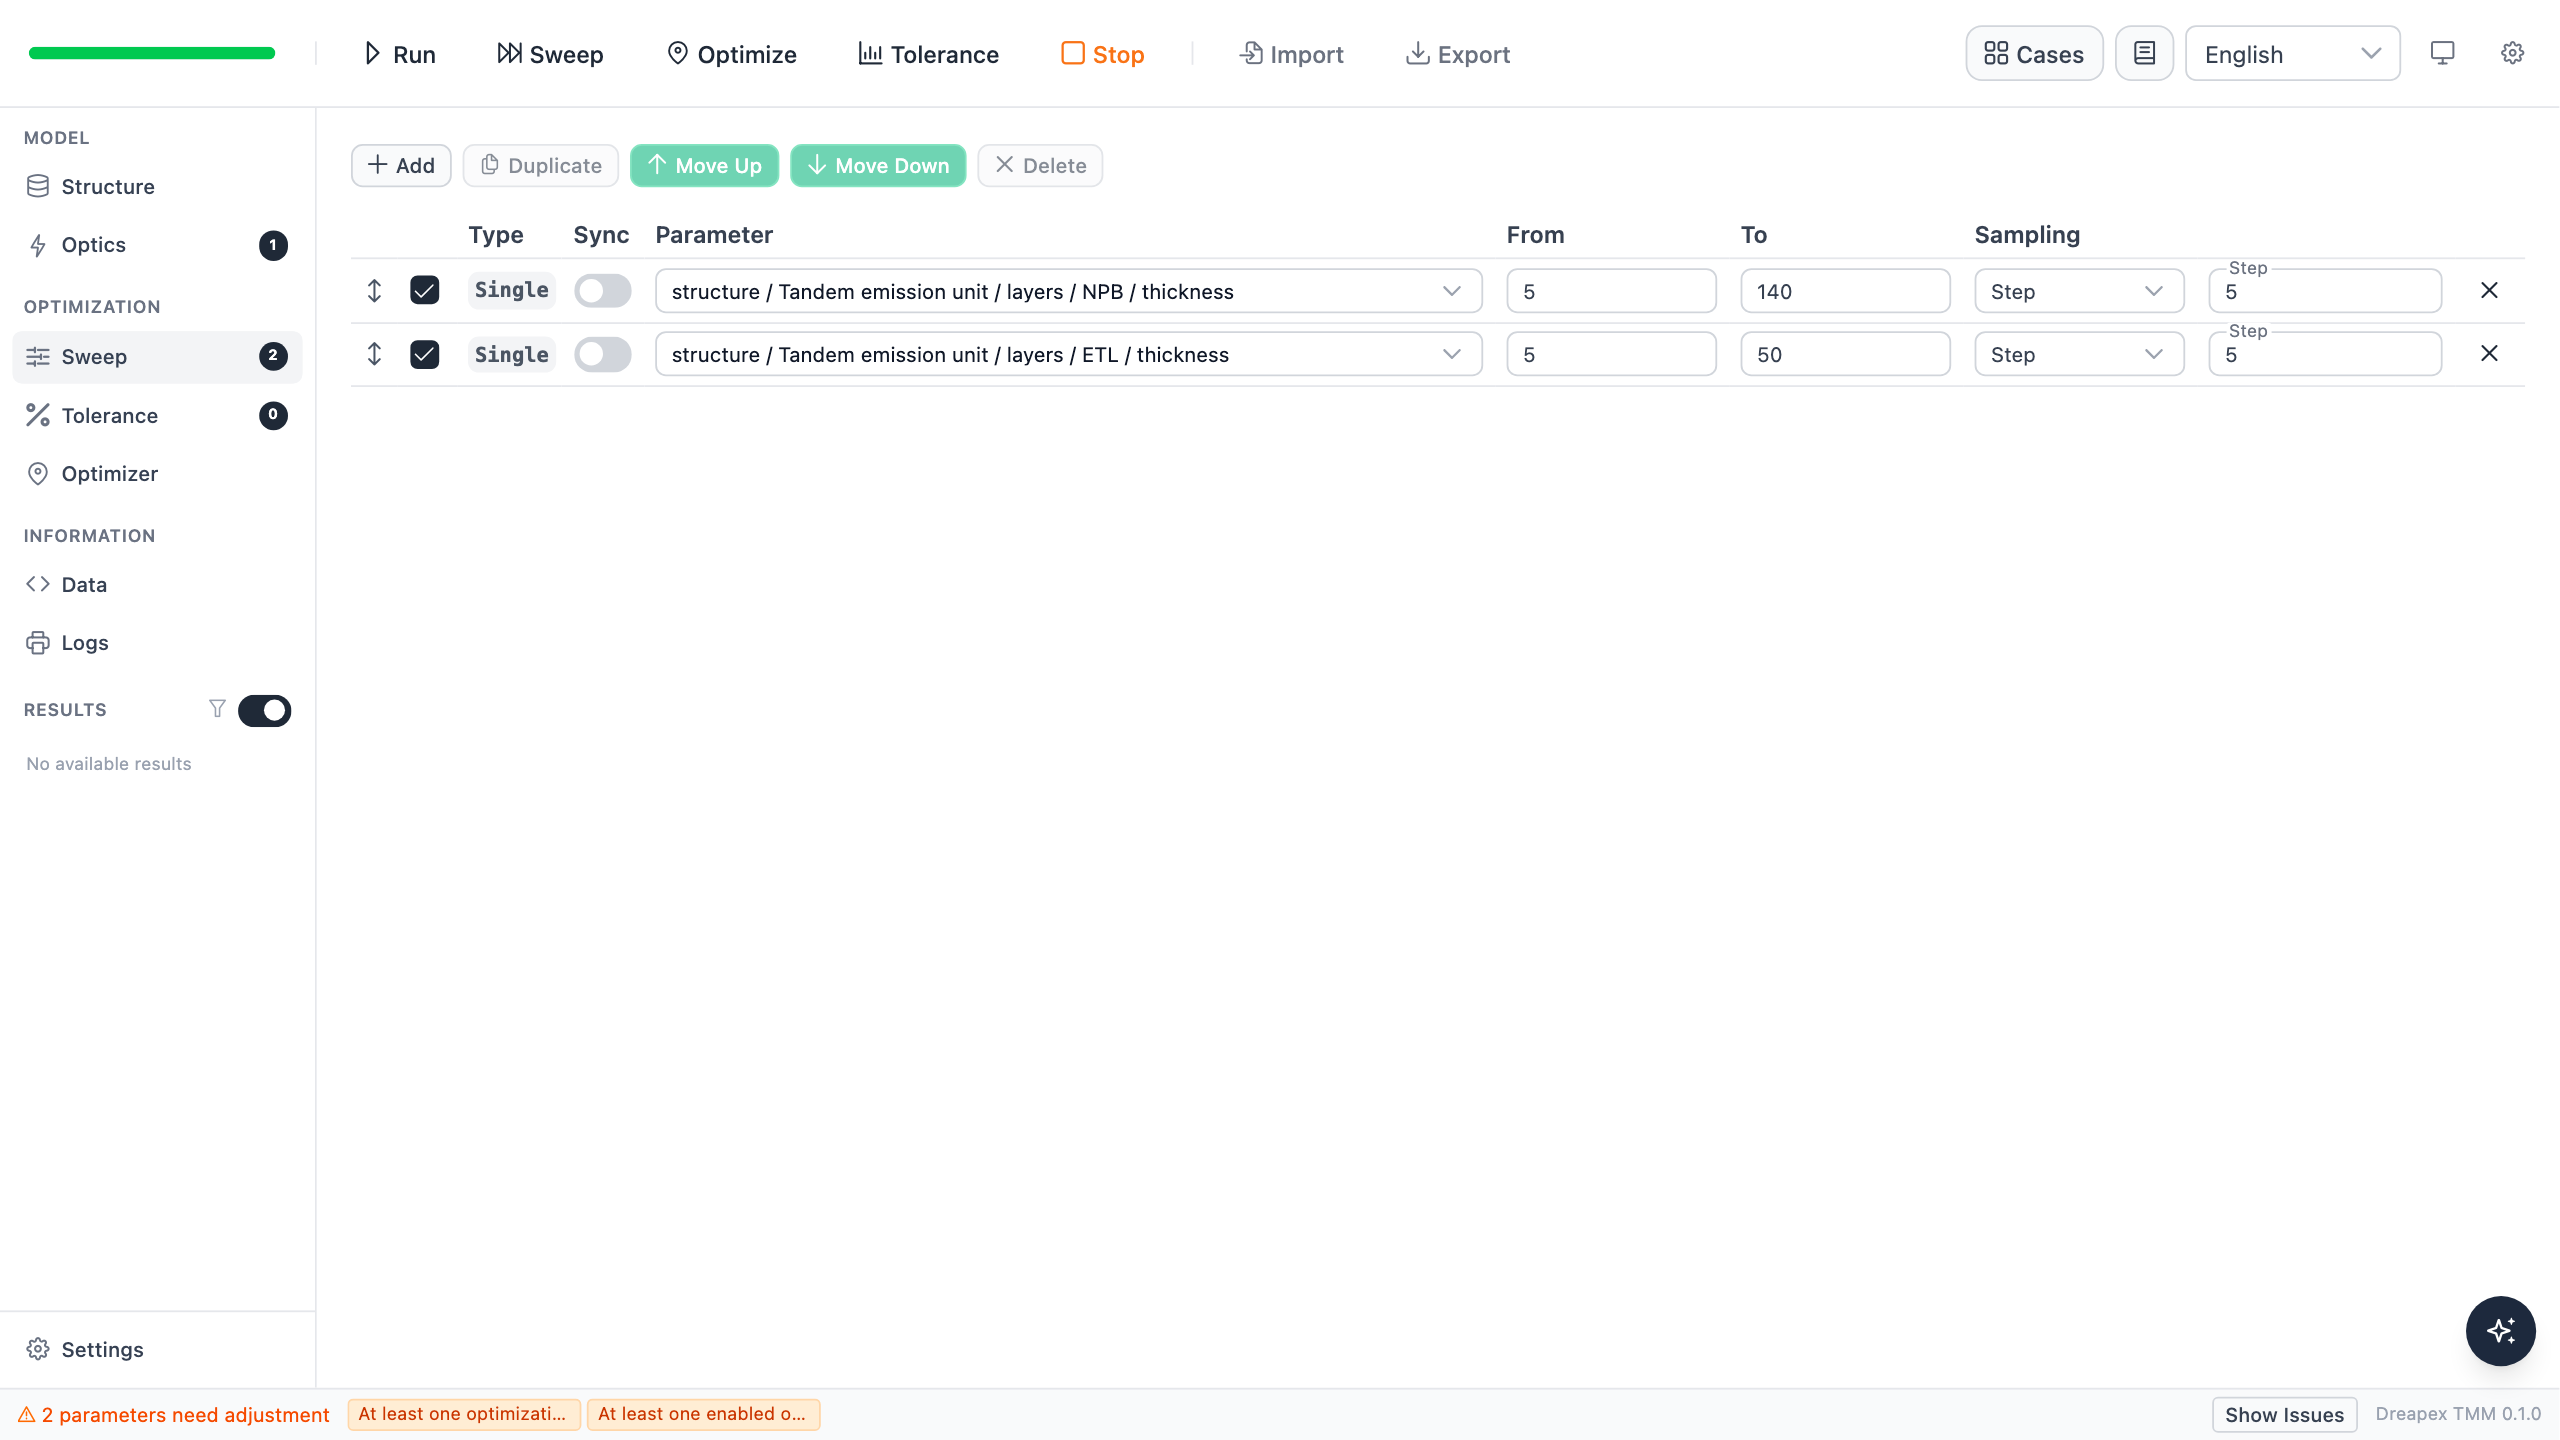Open Logs in the sidebar
The image size is (2560, 1440).
coord(157,643)
